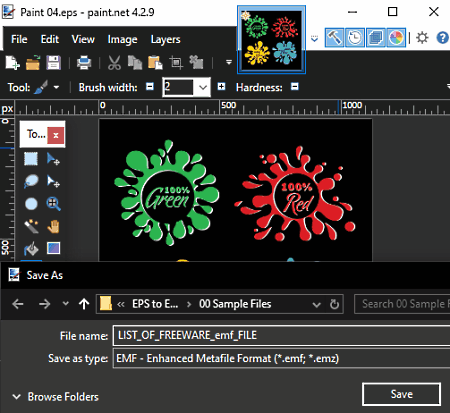The image size is (450, 413).
Task: Click the Paste clipboard icon
Action: coord(155,62)
